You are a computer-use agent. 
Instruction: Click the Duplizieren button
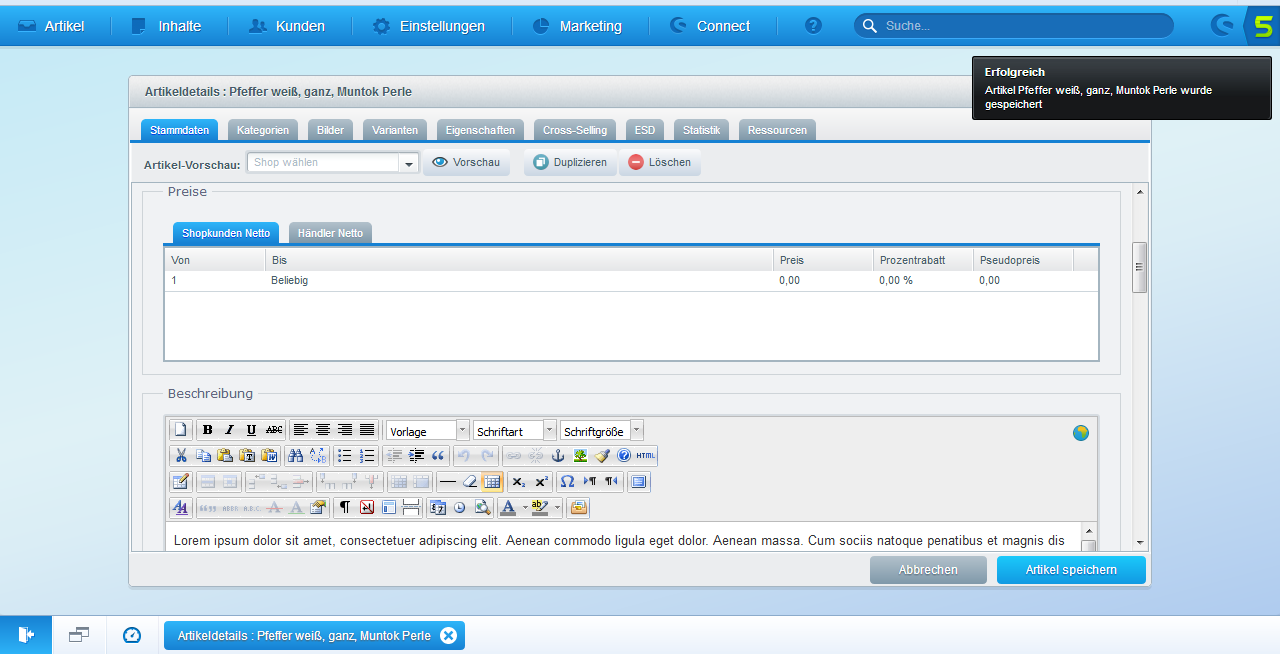(570, 162)
